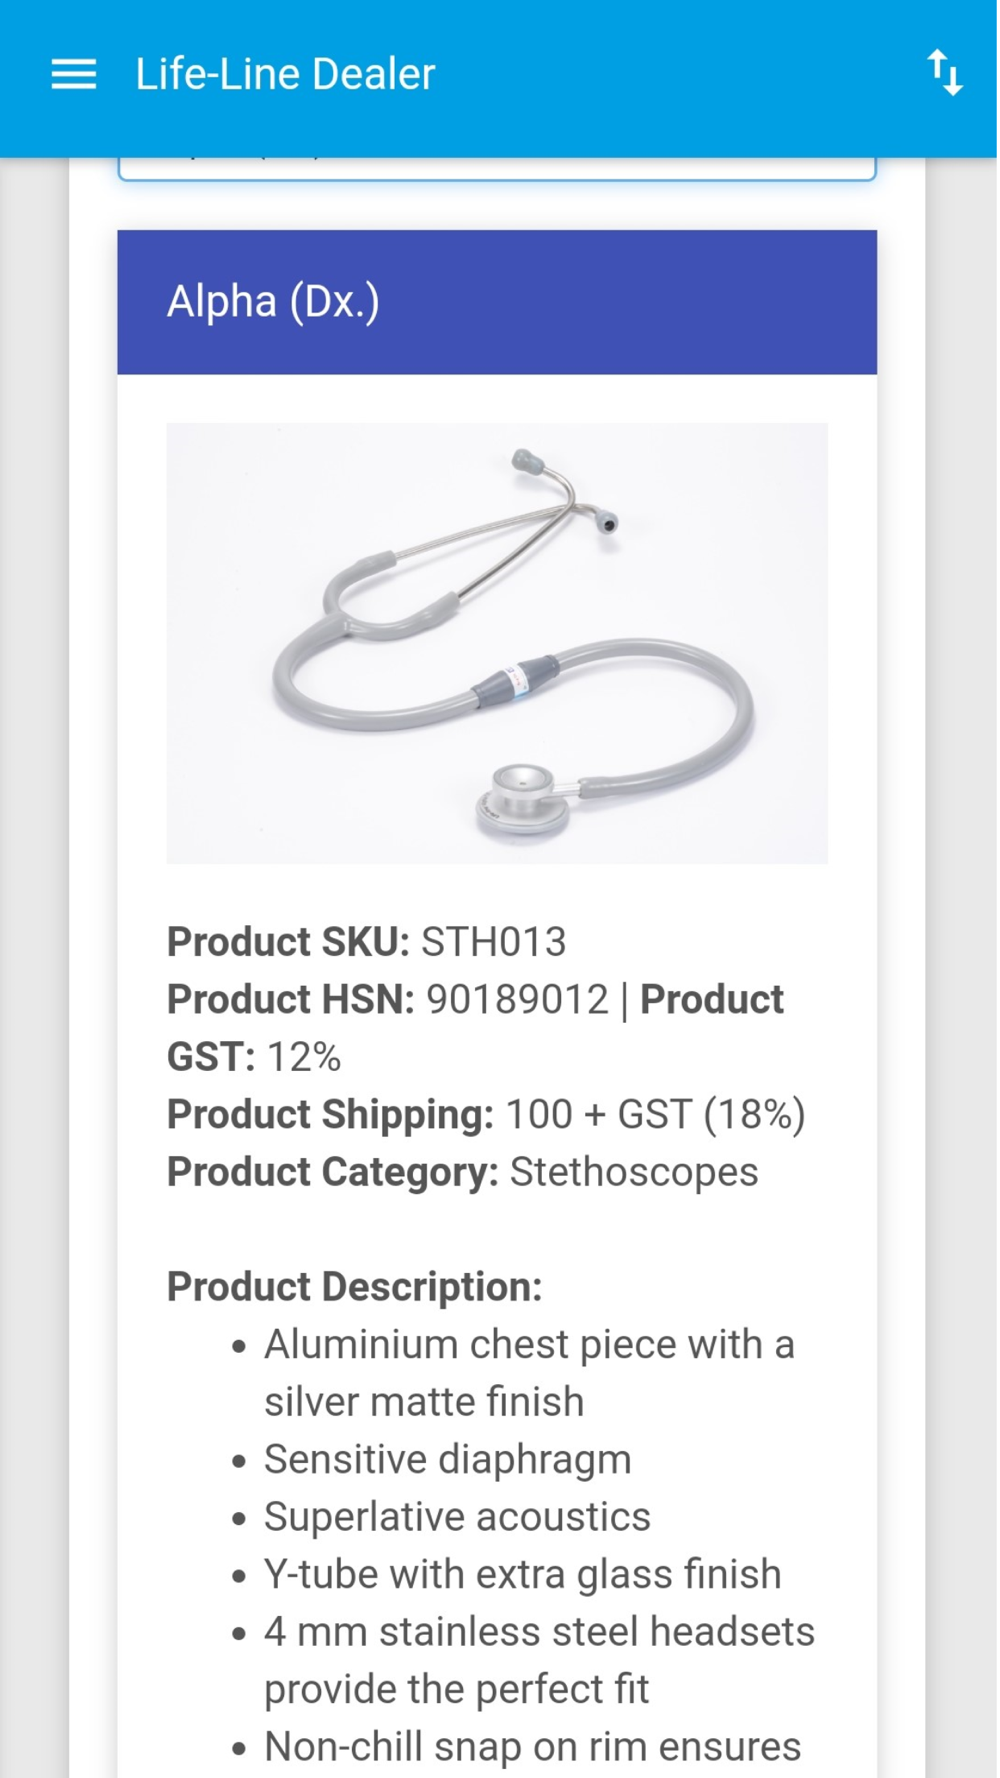This screenshot has width=1000, height=1778.
Task: Tap the Stethoscopes product category
Action: (x=634, y=1172)
